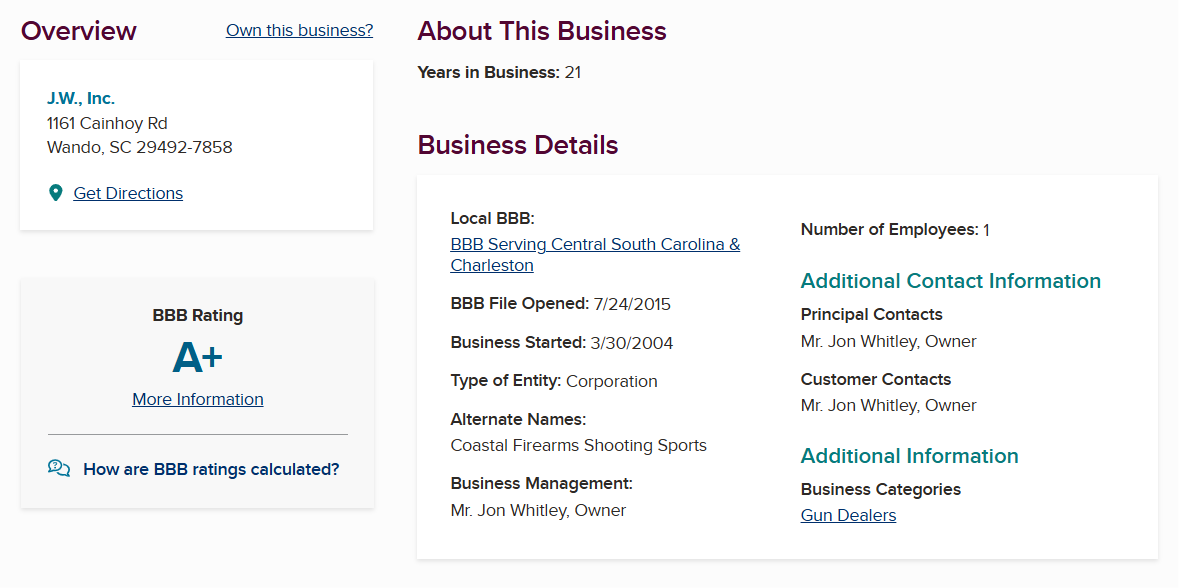This screenshot has height=588, width=1179.
Task: Open the Gun Dealers business category
Action: pyautogui.click(x=848, y=515)
